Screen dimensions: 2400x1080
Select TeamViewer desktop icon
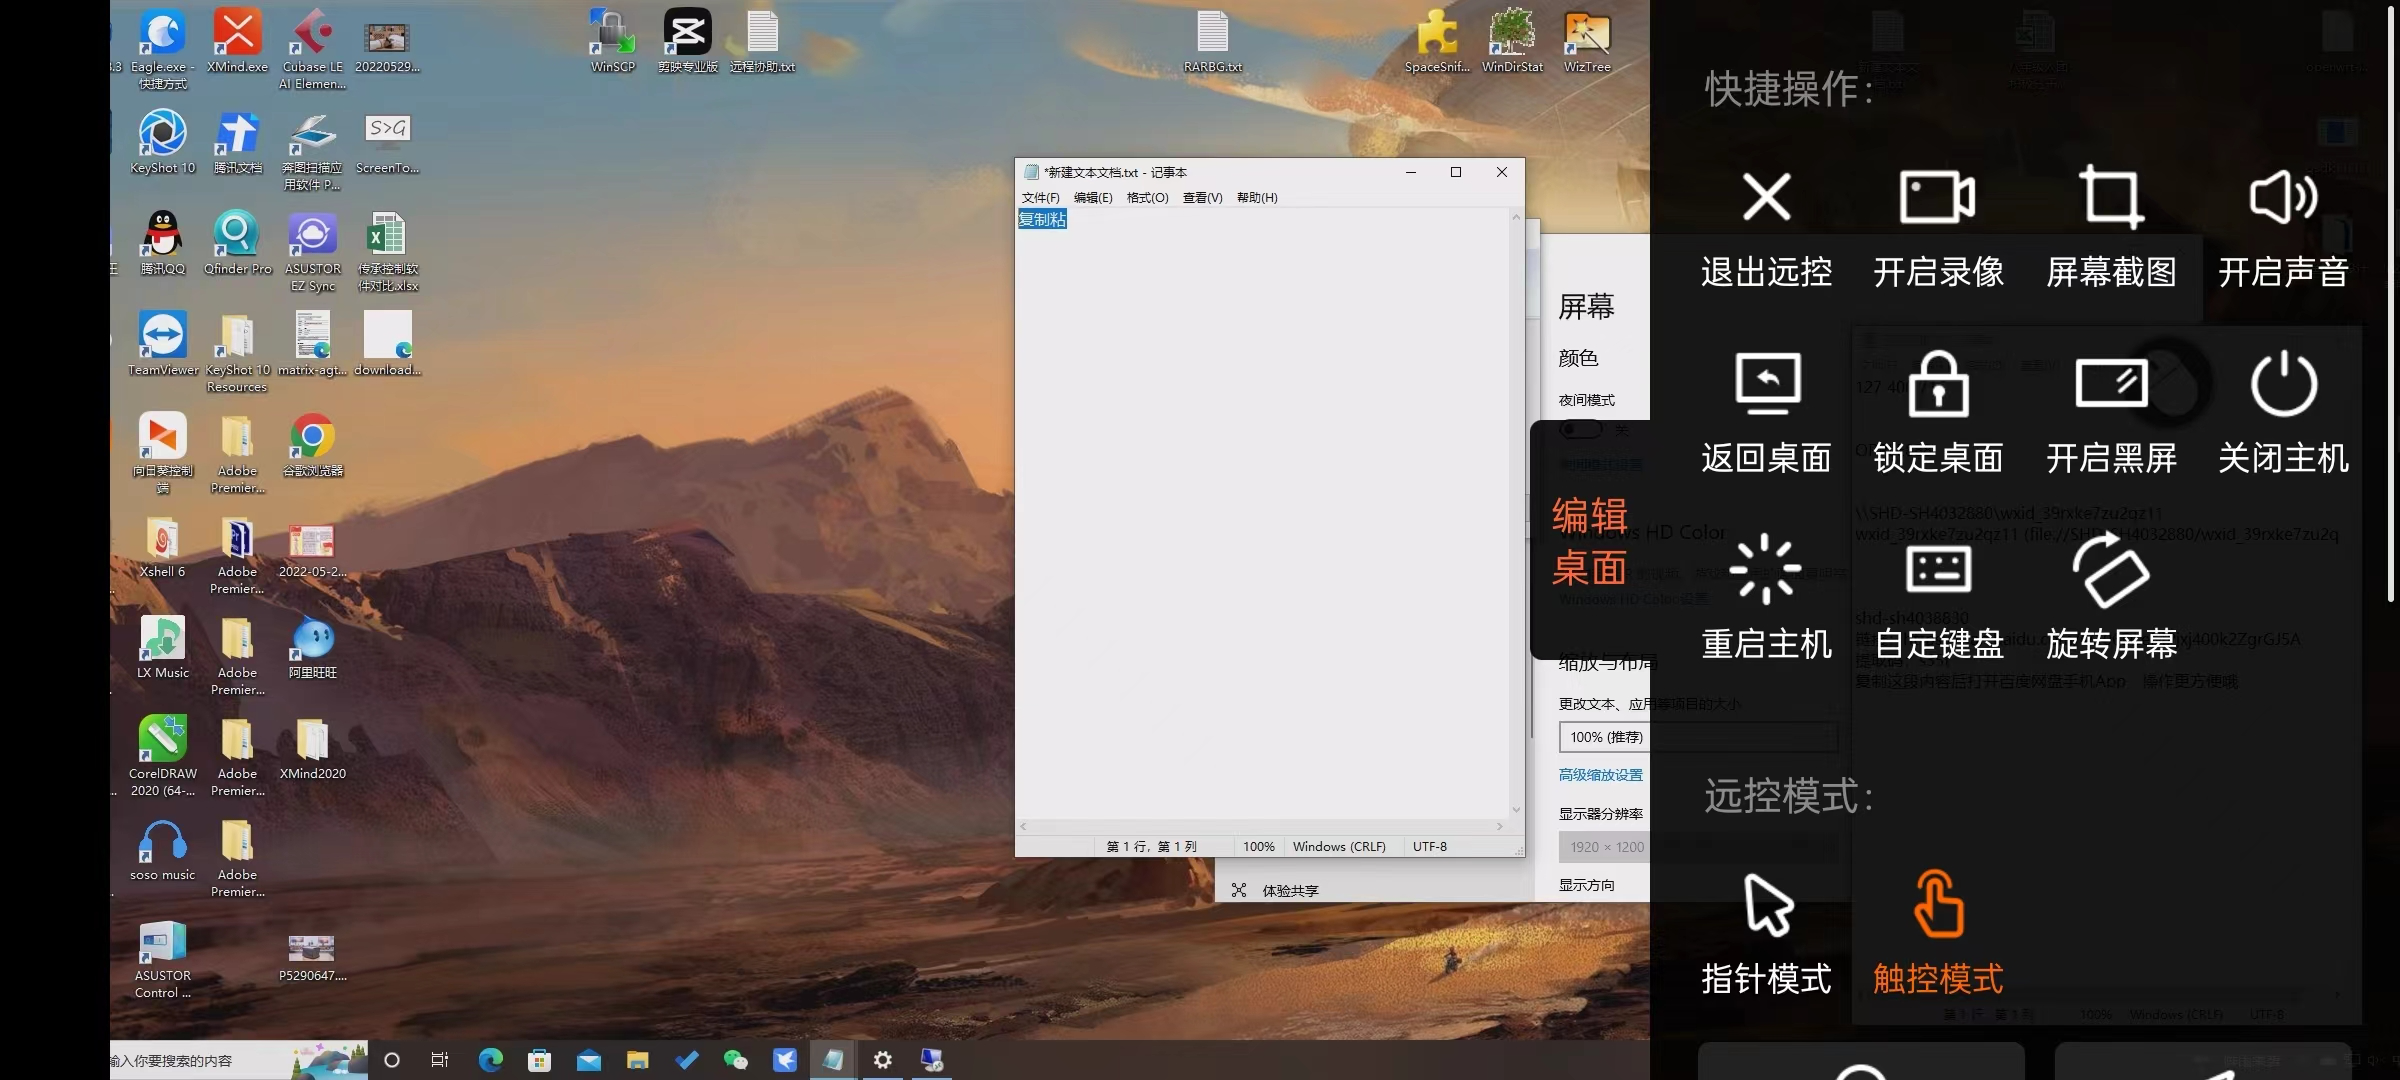click(163, 344)
